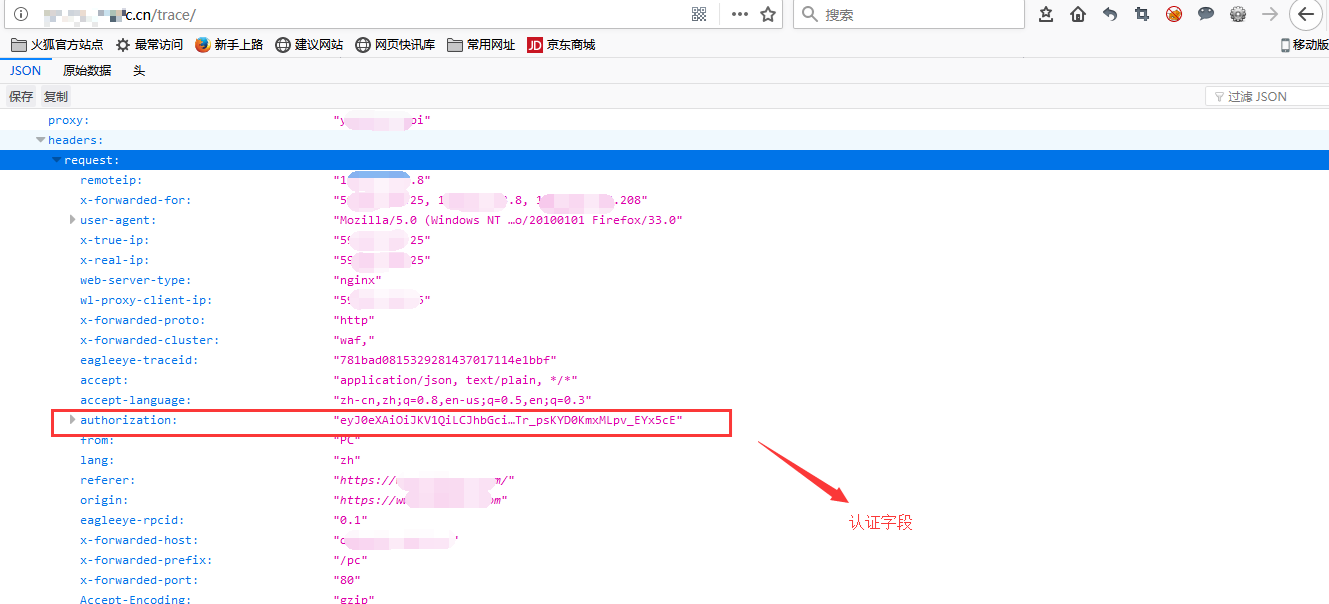This screenshot has height=604, width=1329.
Task: Click the zh-cn accept-language value
Action: pyautogui.click(x=462, y=400)
